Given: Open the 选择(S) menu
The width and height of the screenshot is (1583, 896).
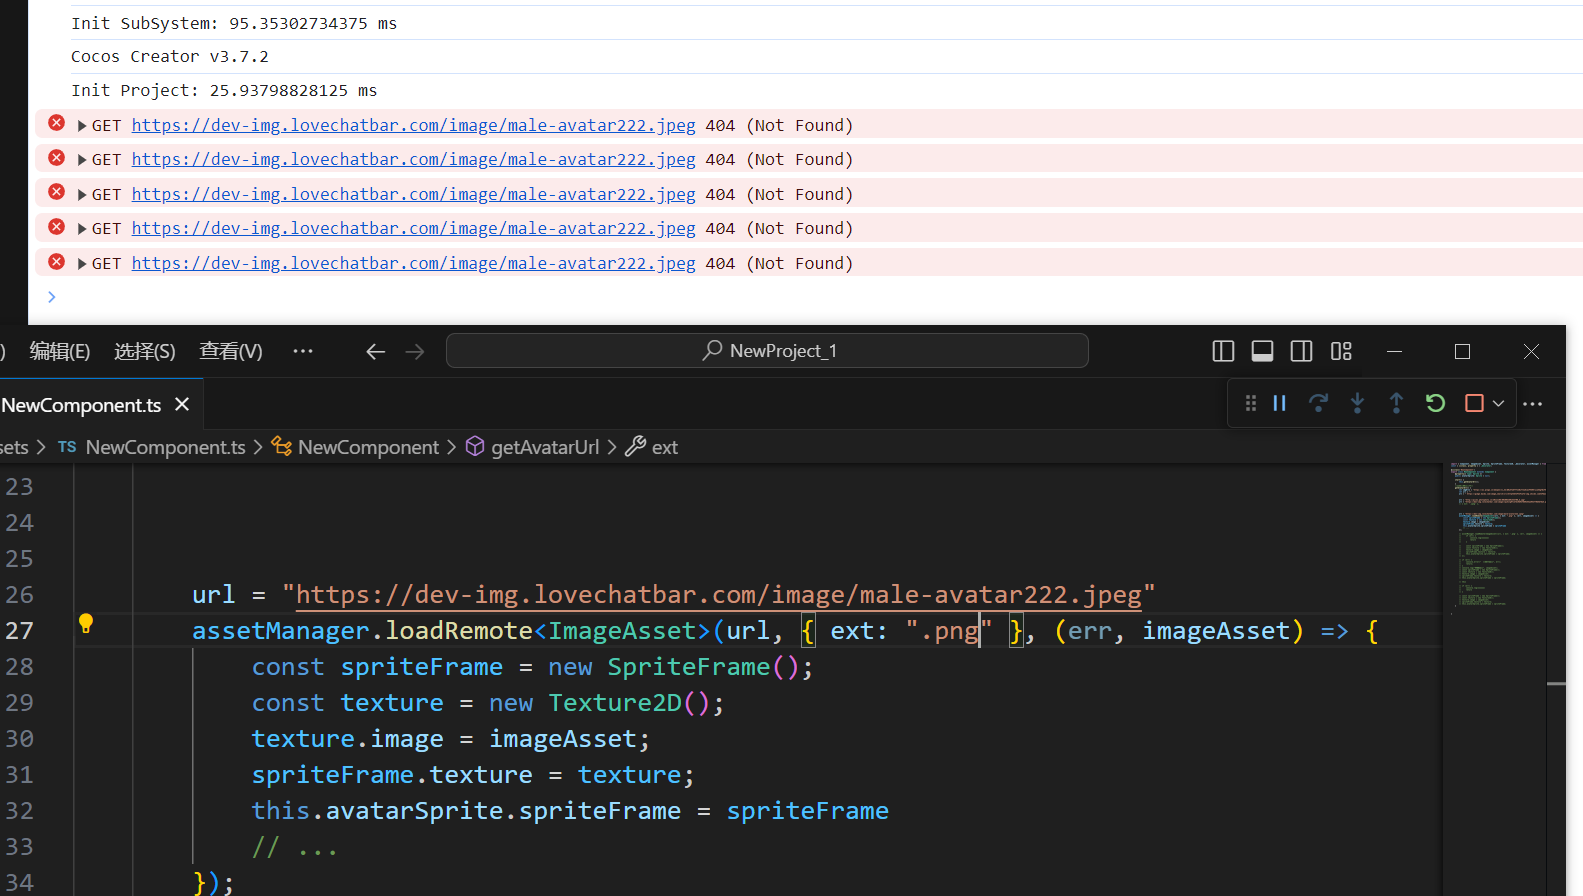Looking at the screenshot, I should [144, 351].
